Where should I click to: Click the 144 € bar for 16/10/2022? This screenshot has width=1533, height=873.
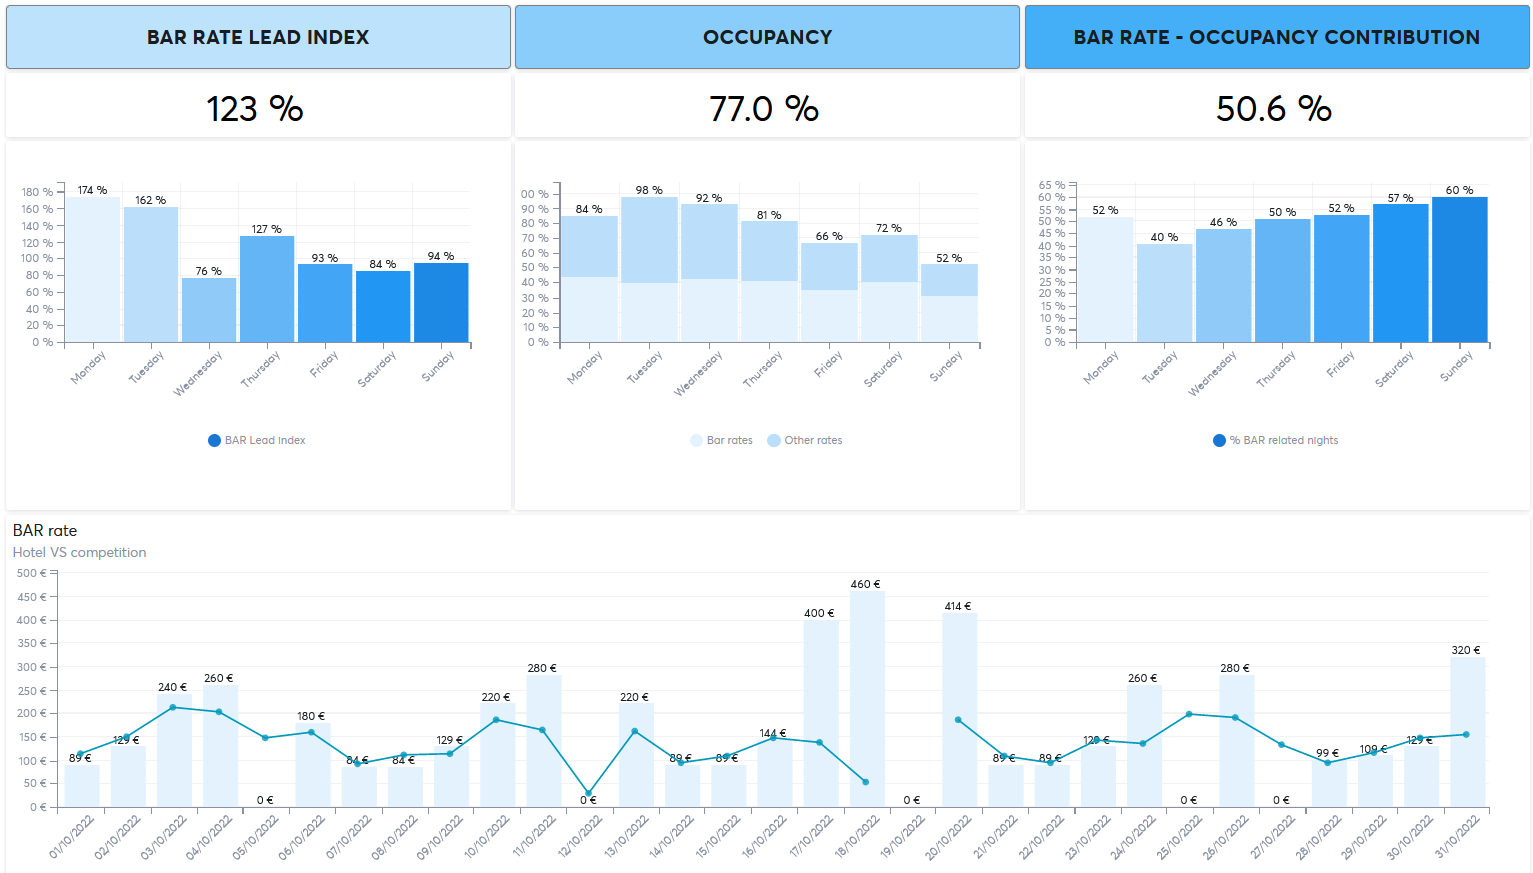774,773
